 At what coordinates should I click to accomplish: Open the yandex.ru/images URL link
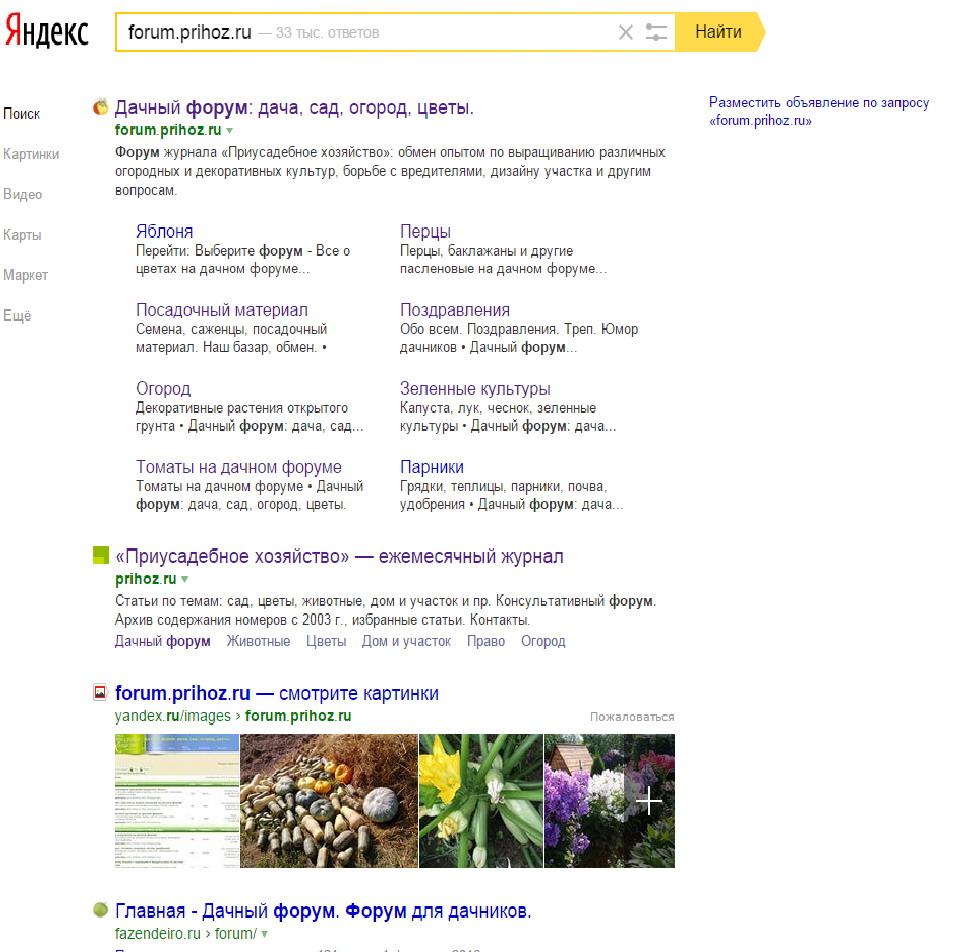(x=233, y=716)
